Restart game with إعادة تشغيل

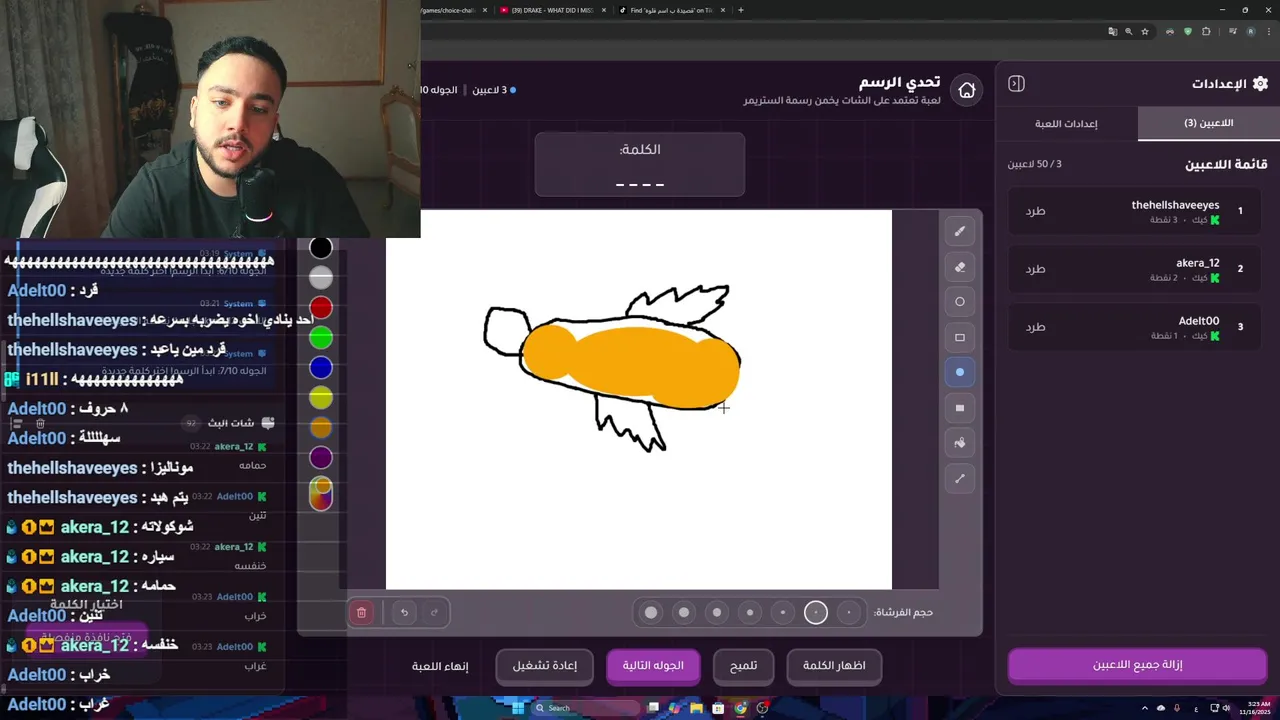pyautogui.click(x=545, y=666)
